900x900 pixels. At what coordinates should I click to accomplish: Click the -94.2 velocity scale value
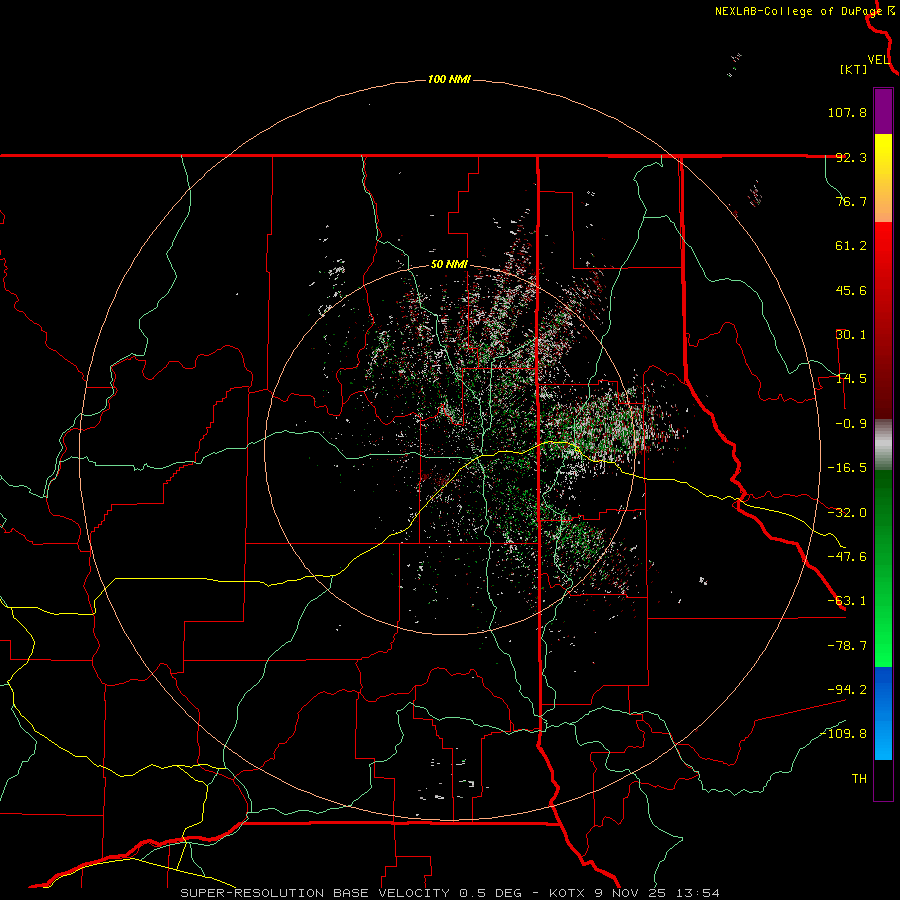(x=847, y=689)
